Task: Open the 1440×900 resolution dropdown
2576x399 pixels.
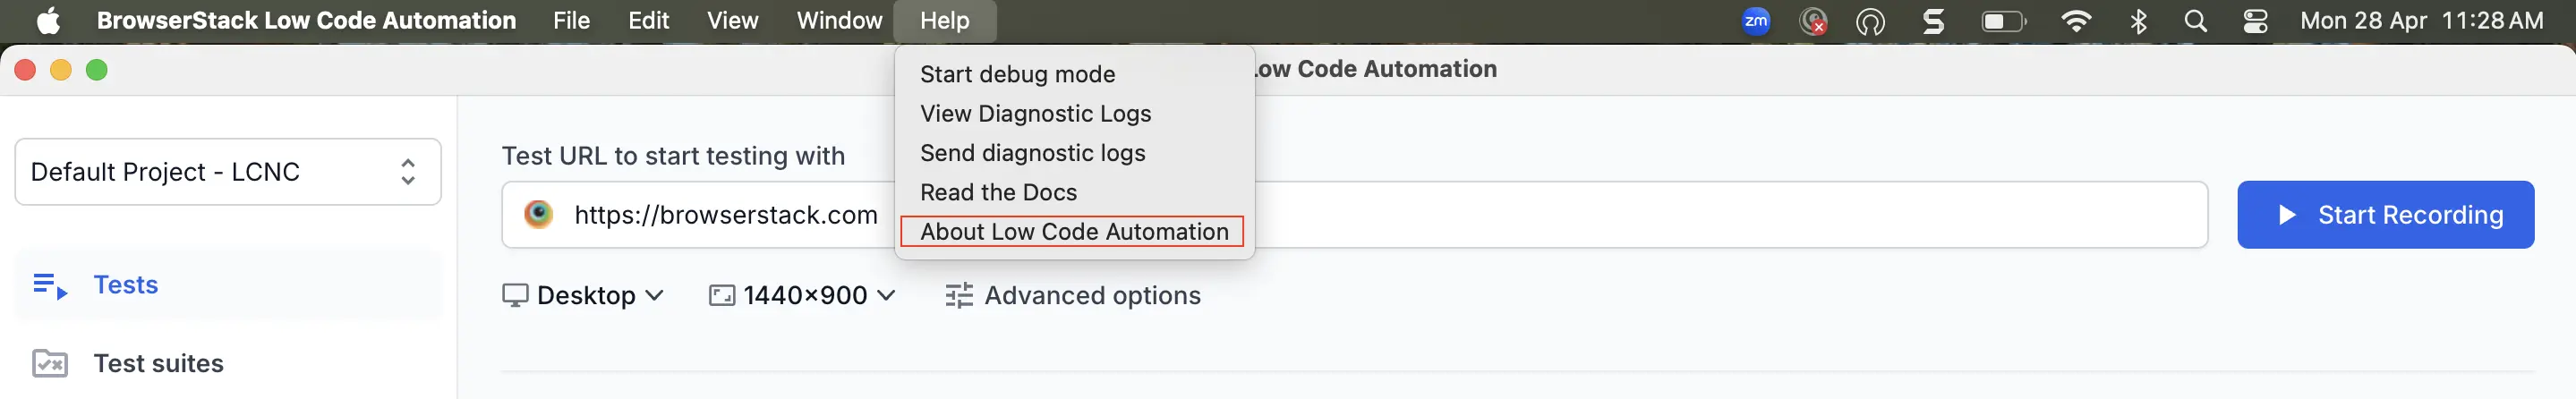Action: (x=802, y=296)
